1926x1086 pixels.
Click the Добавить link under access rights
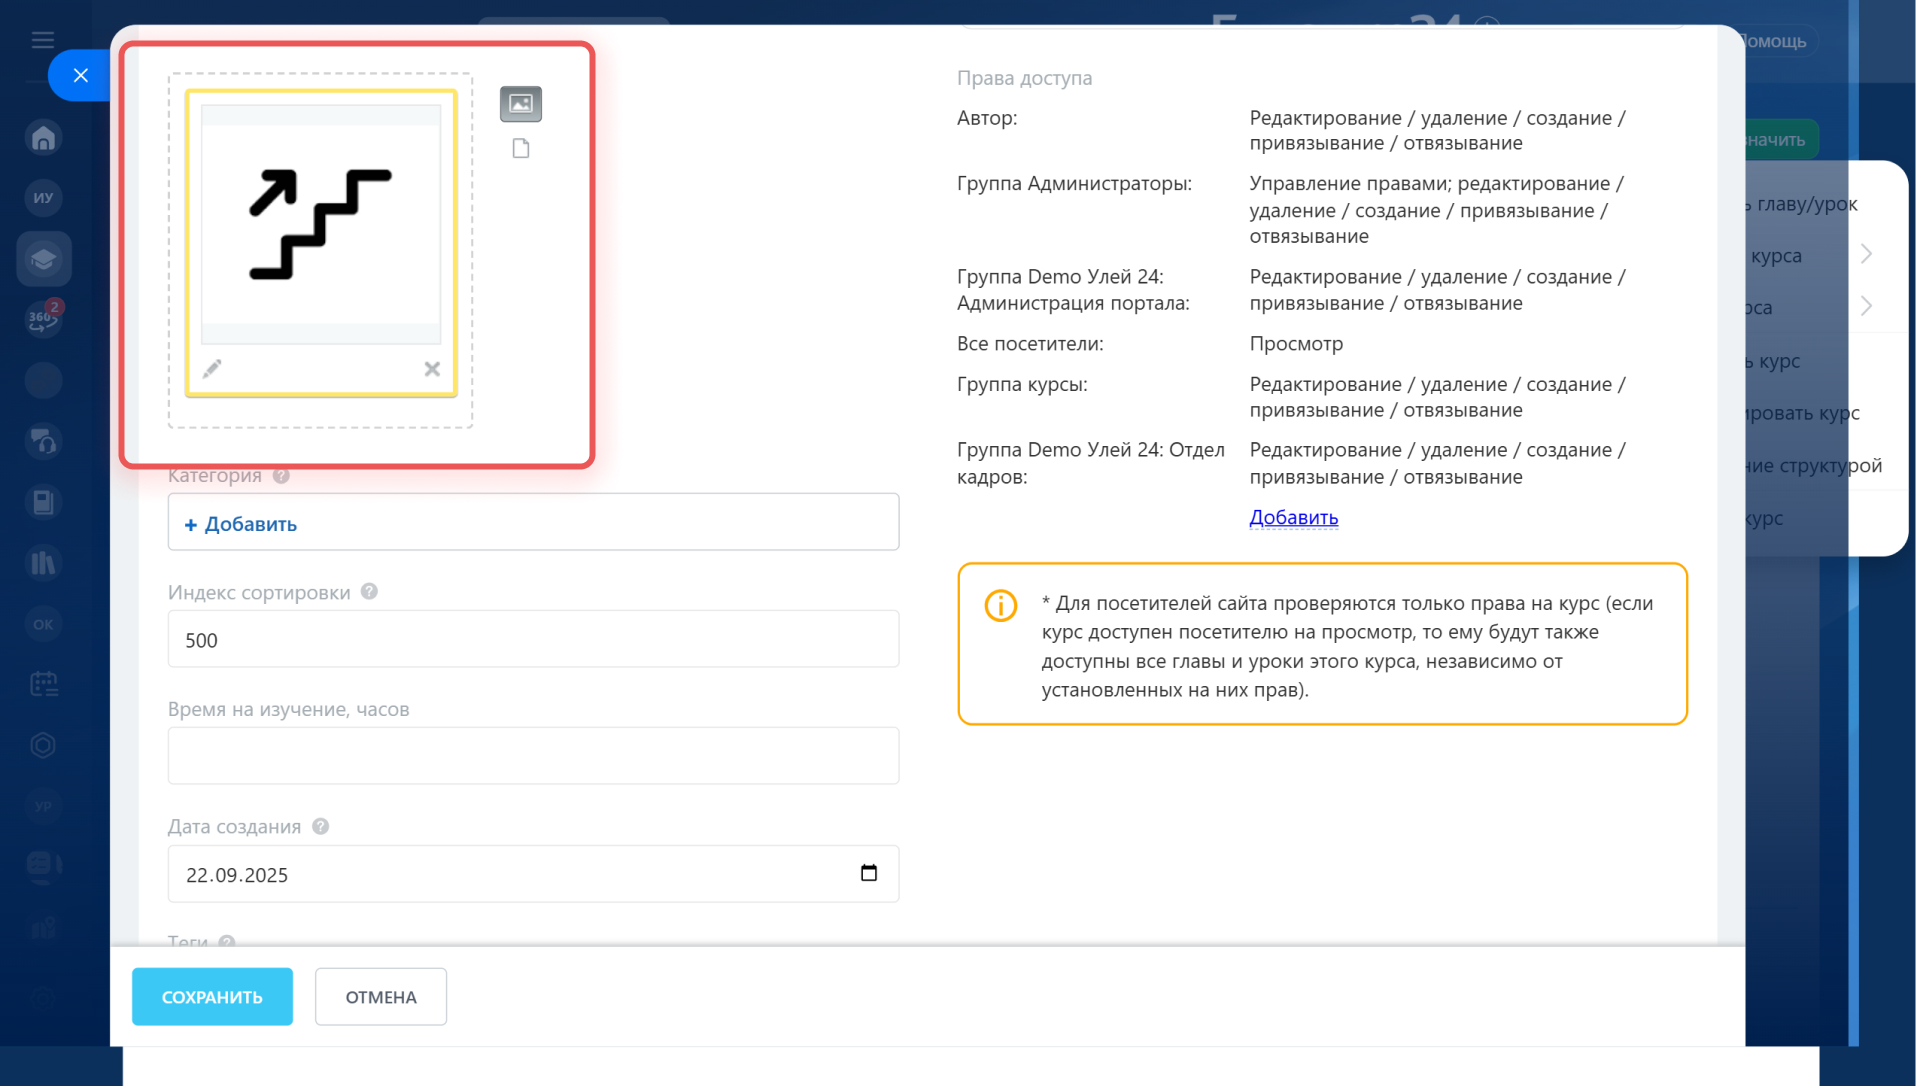coord(1293,518)
